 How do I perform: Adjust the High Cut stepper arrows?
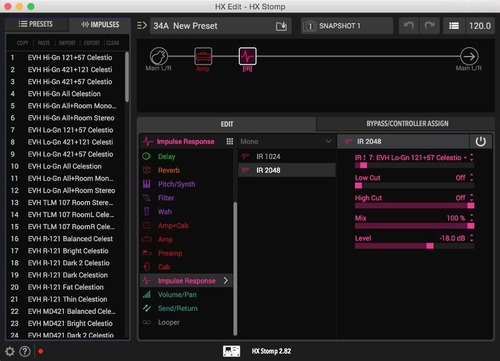[x=472, y=198]
